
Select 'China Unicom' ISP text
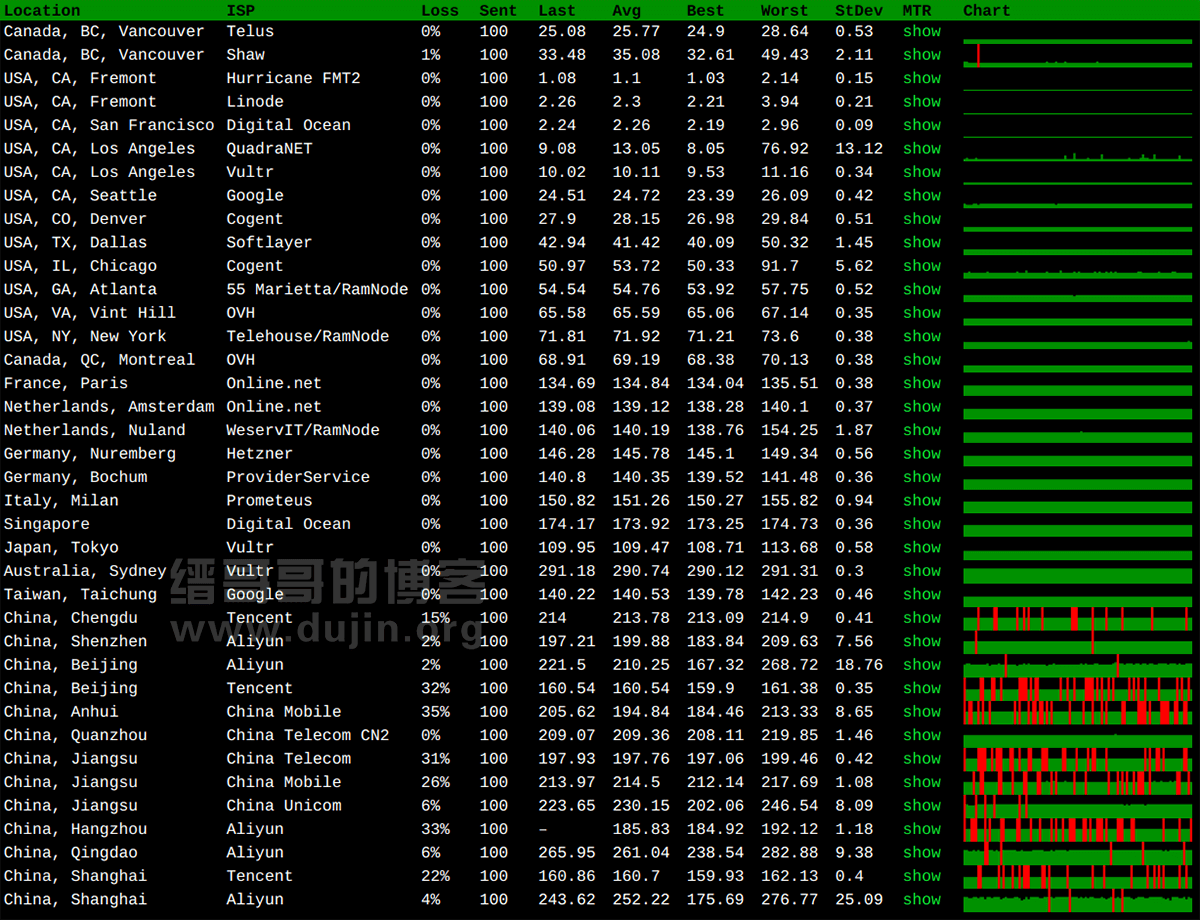284,806
